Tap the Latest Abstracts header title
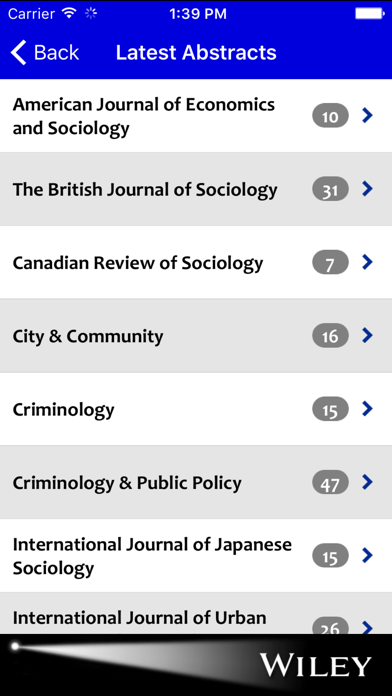The height and width of the screenshot is (696, 392). click(x=196, y=52)
